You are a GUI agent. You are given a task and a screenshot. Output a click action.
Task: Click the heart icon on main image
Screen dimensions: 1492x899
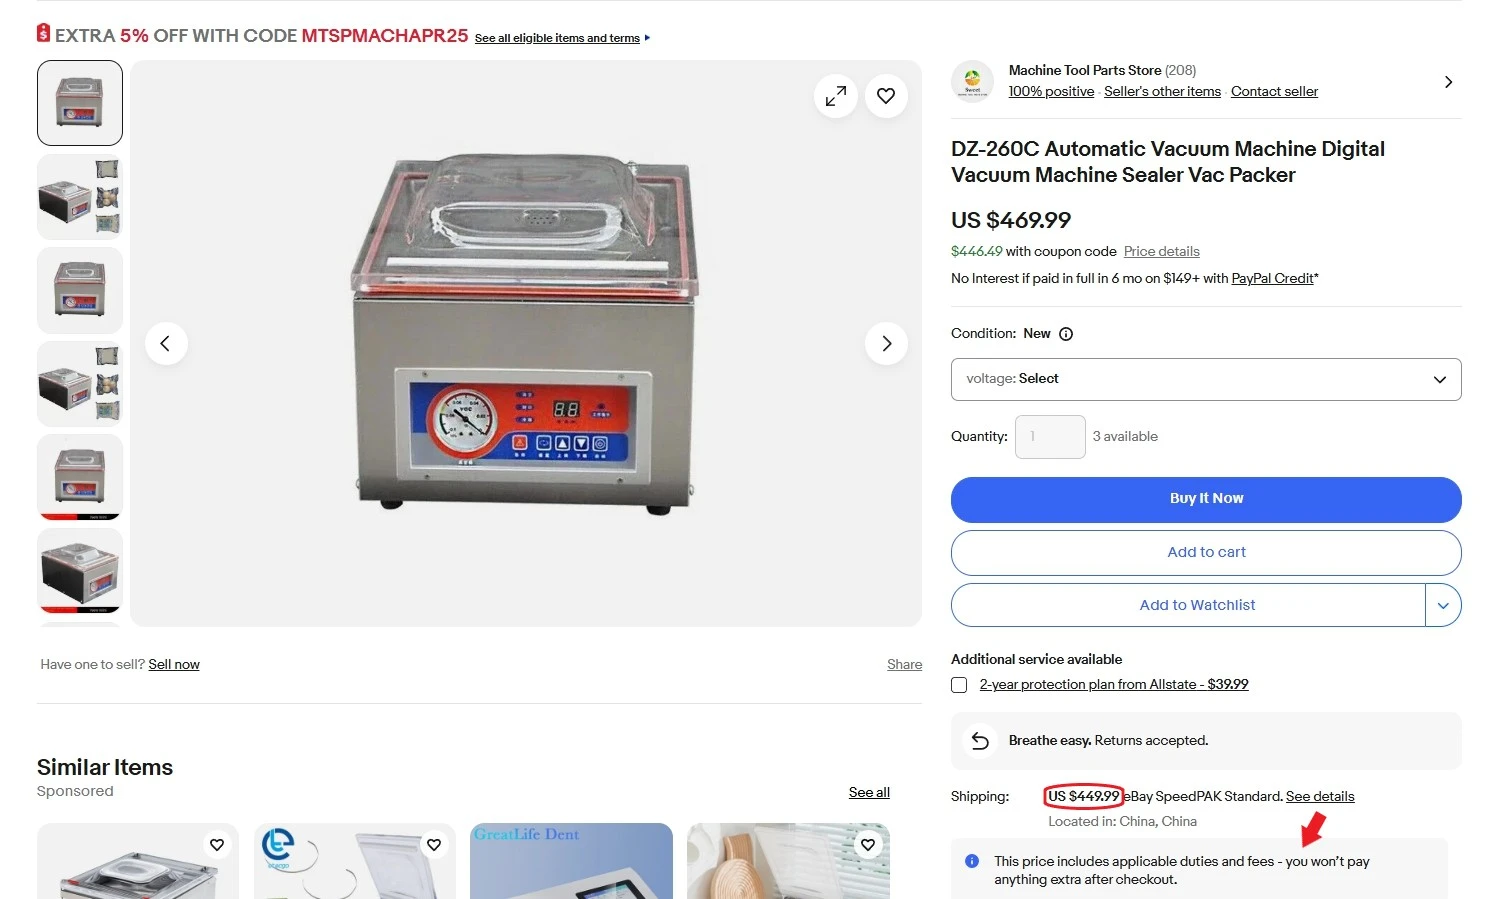click(x=886, y=96)
